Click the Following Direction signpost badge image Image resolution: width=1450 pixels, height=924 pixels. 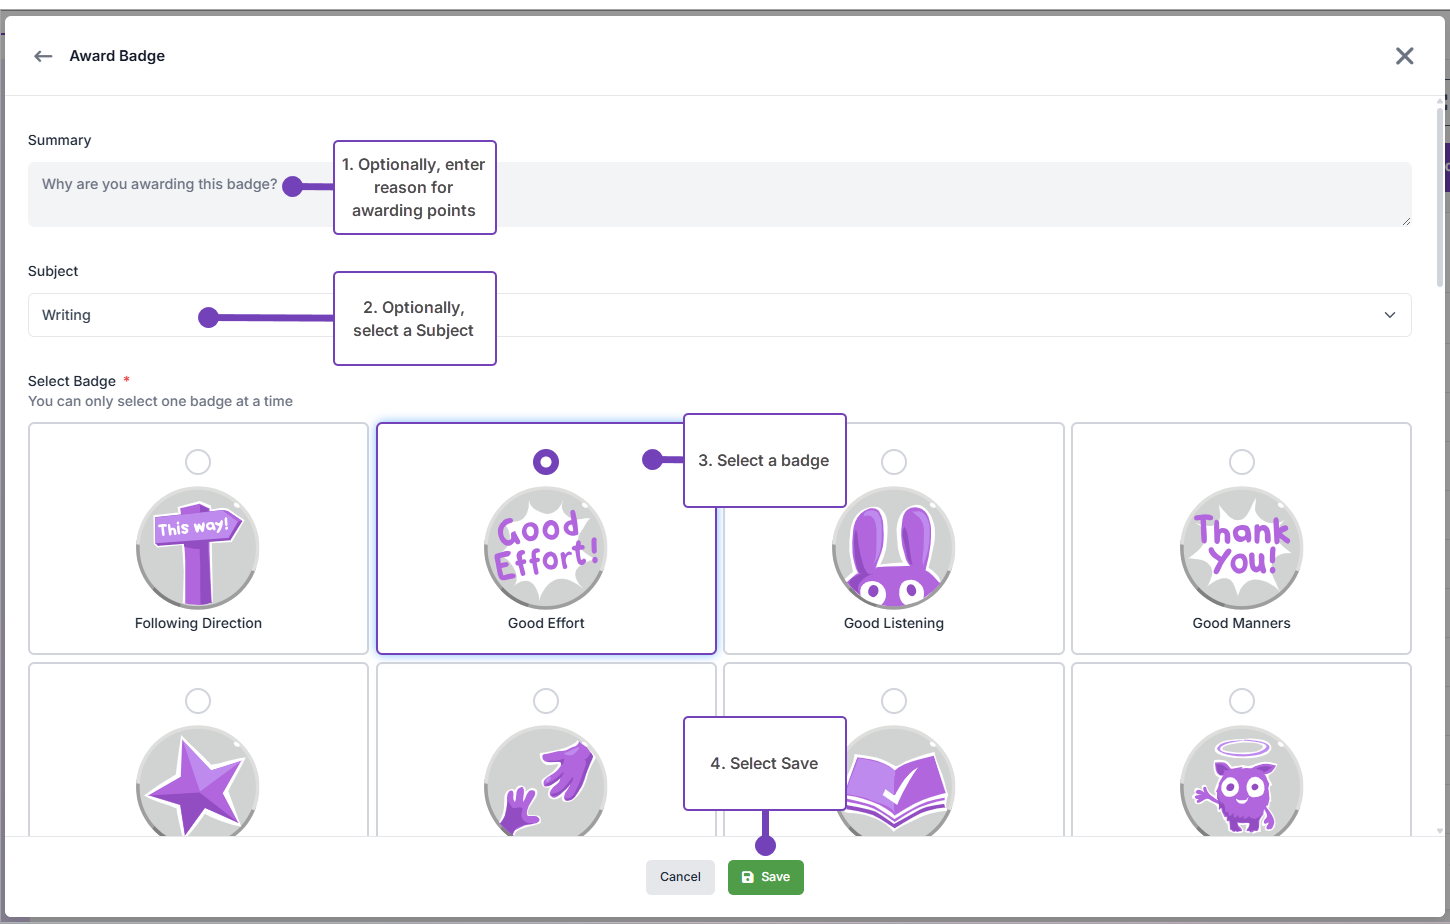tap(198, 548)
